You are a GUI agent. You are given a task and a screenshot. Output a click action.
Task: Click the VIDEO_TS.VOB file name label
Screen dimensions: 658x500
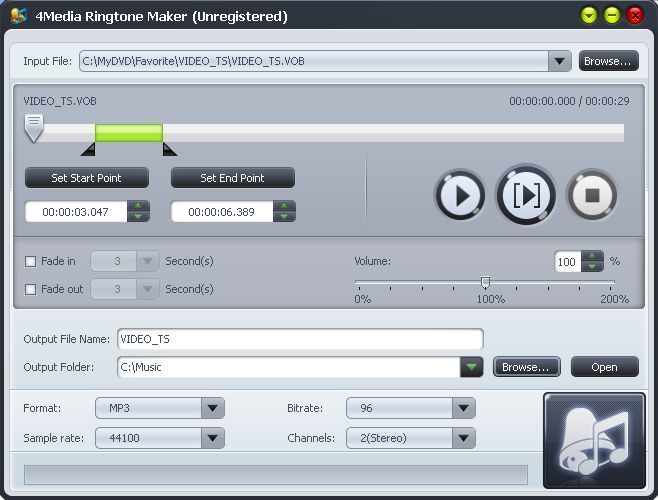[x=60, y=101]
